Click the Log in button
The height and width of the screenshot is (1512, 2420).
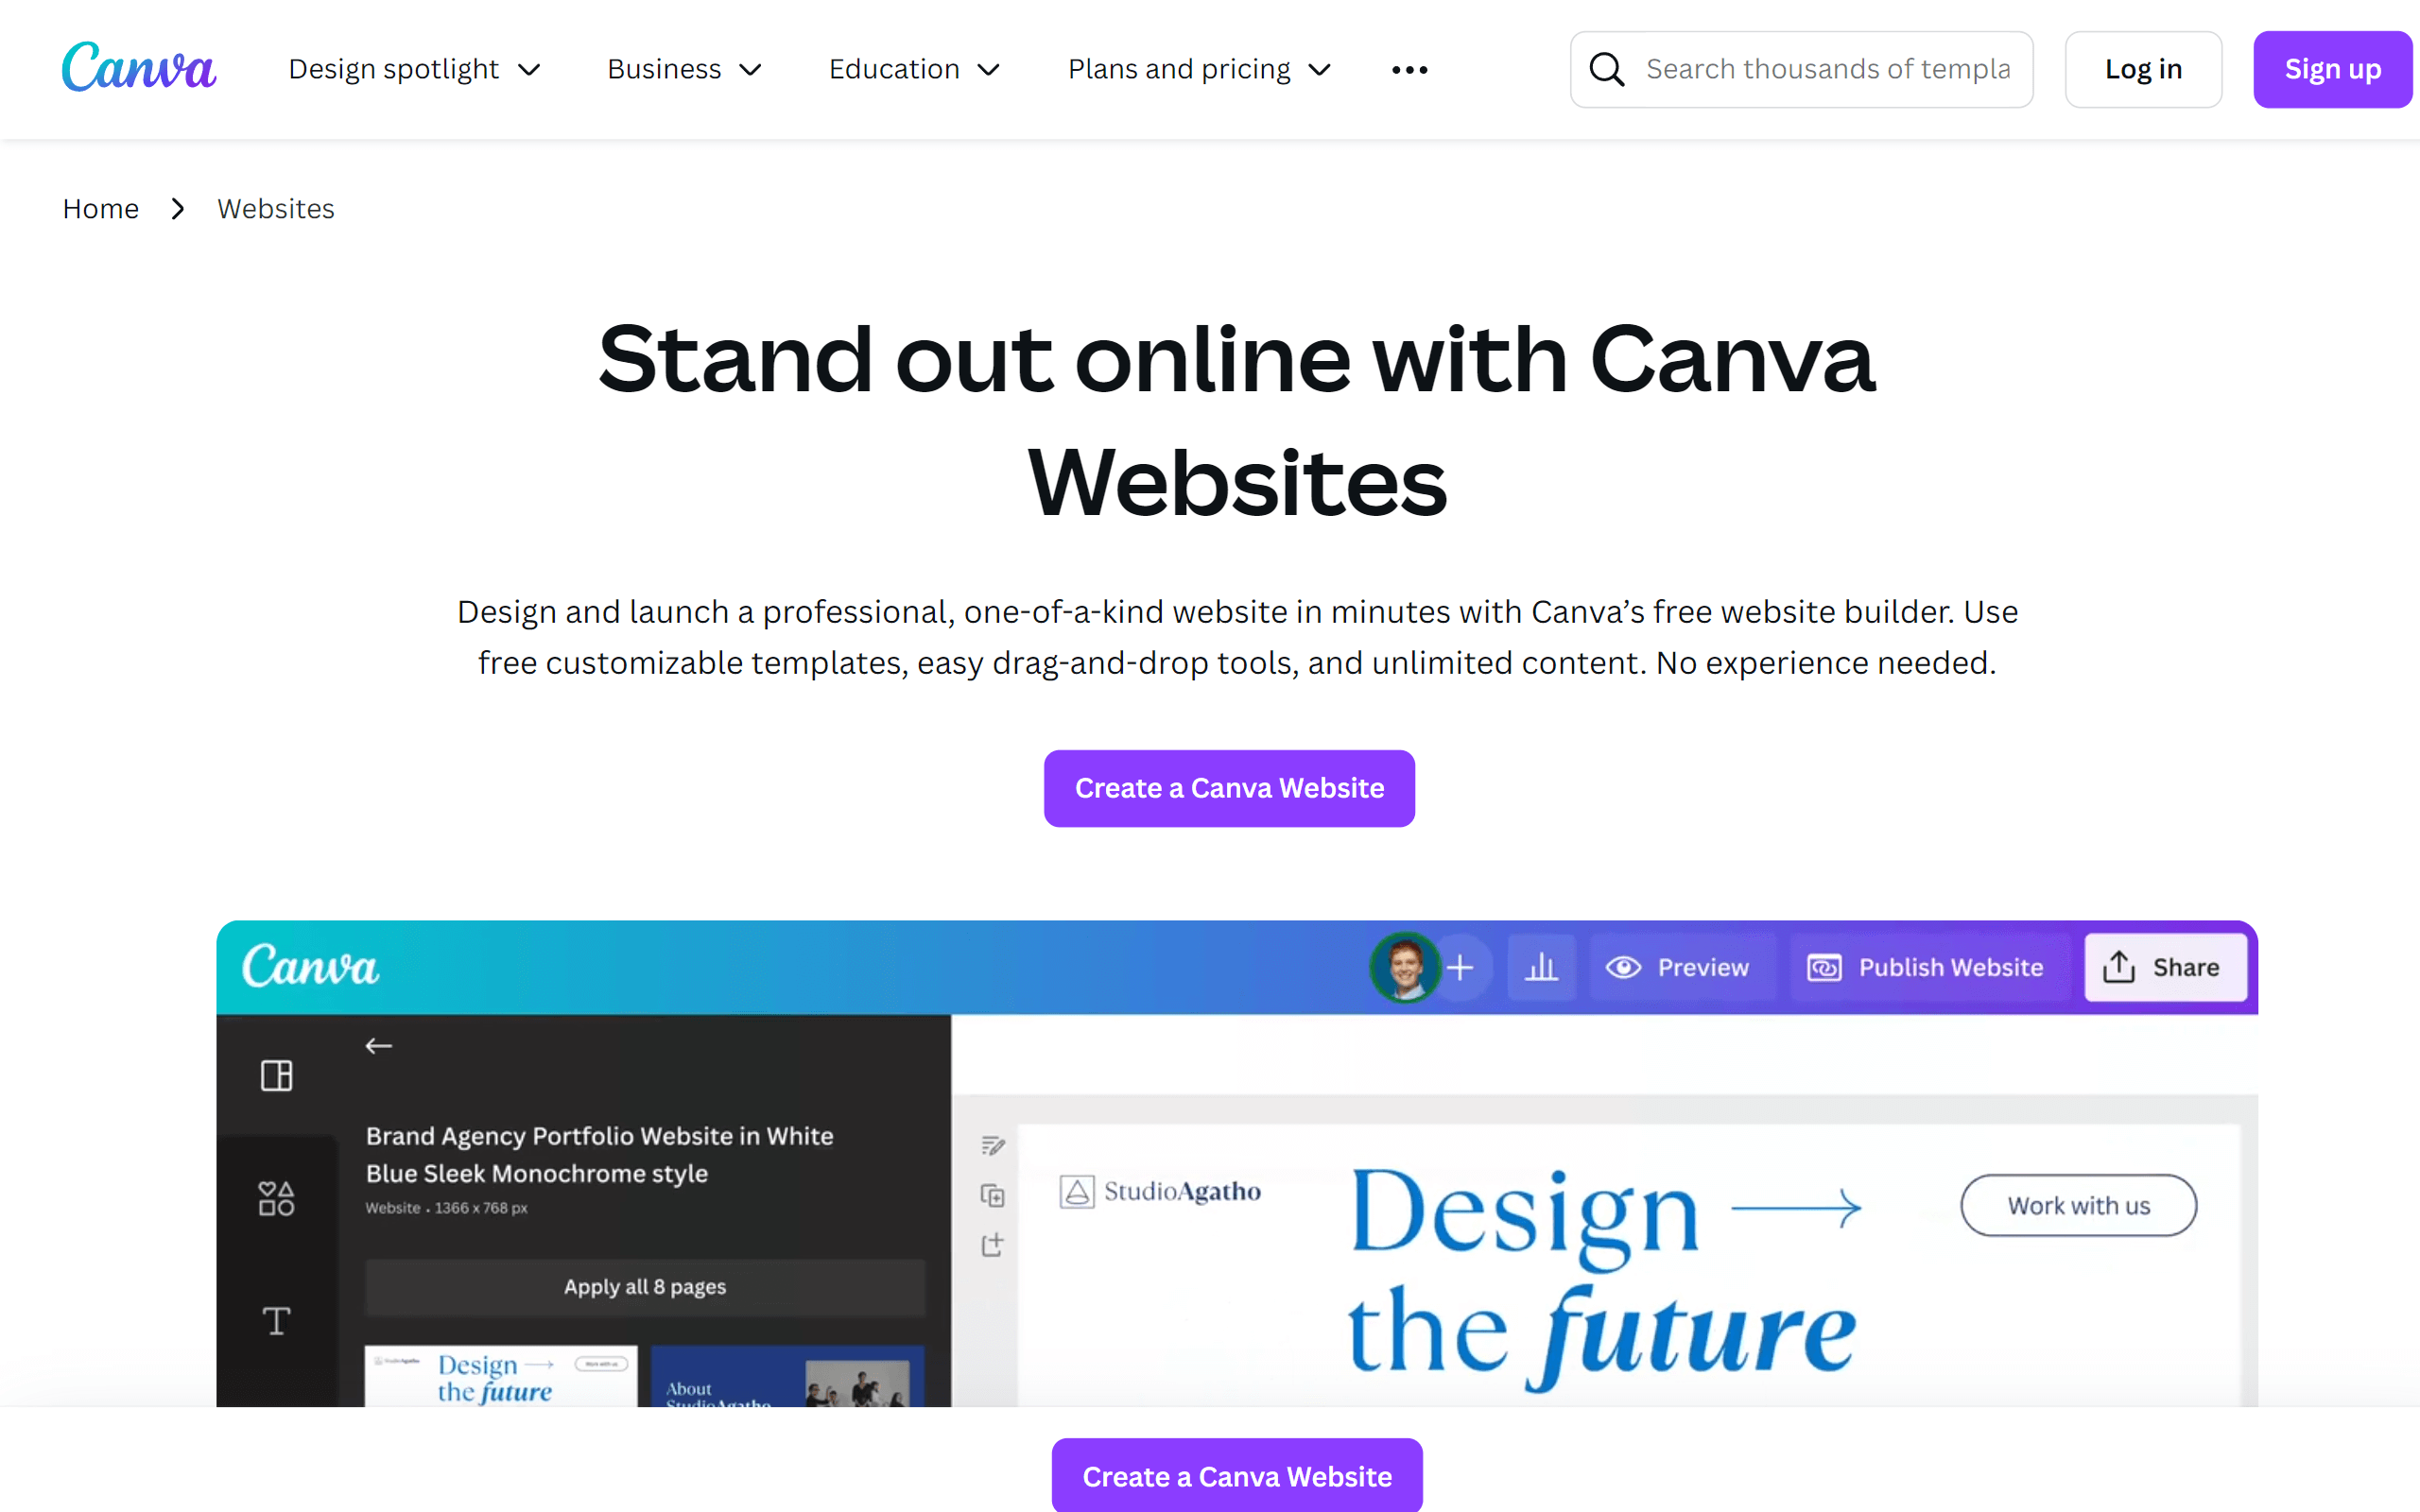coord(2143,70)
